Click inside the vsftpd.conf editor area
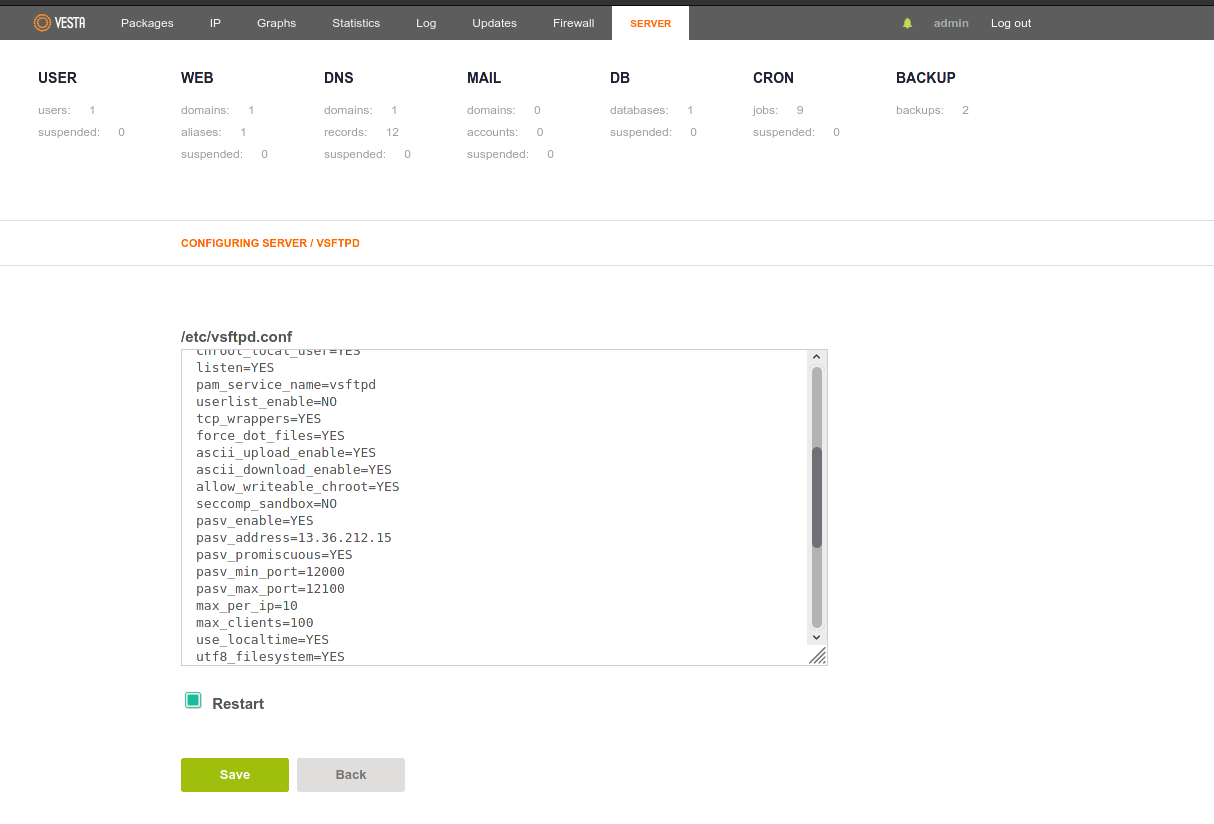Screen dimensions: 1214x824 [x=500, y=500]
